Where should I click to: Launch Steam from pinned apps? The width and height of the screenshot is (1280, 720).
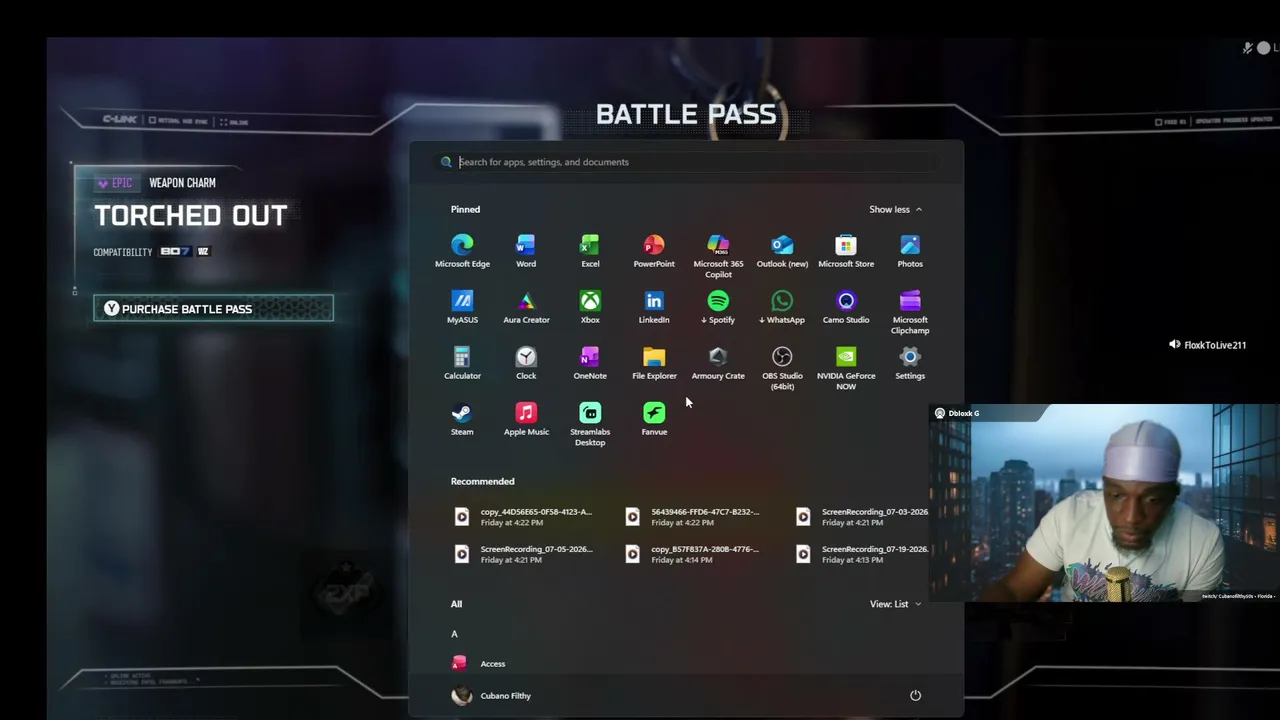tap(462, 419)
